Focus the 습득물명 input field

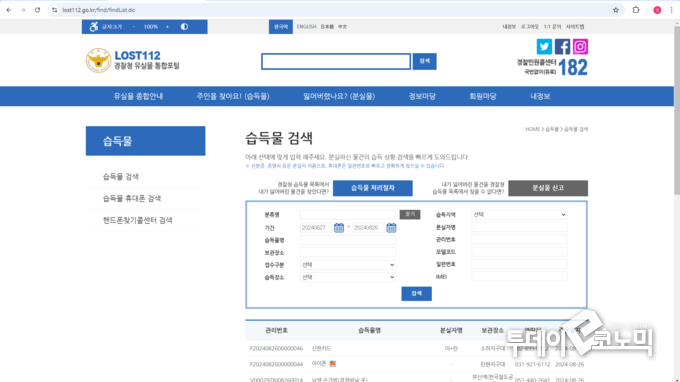tap(348, 240)
